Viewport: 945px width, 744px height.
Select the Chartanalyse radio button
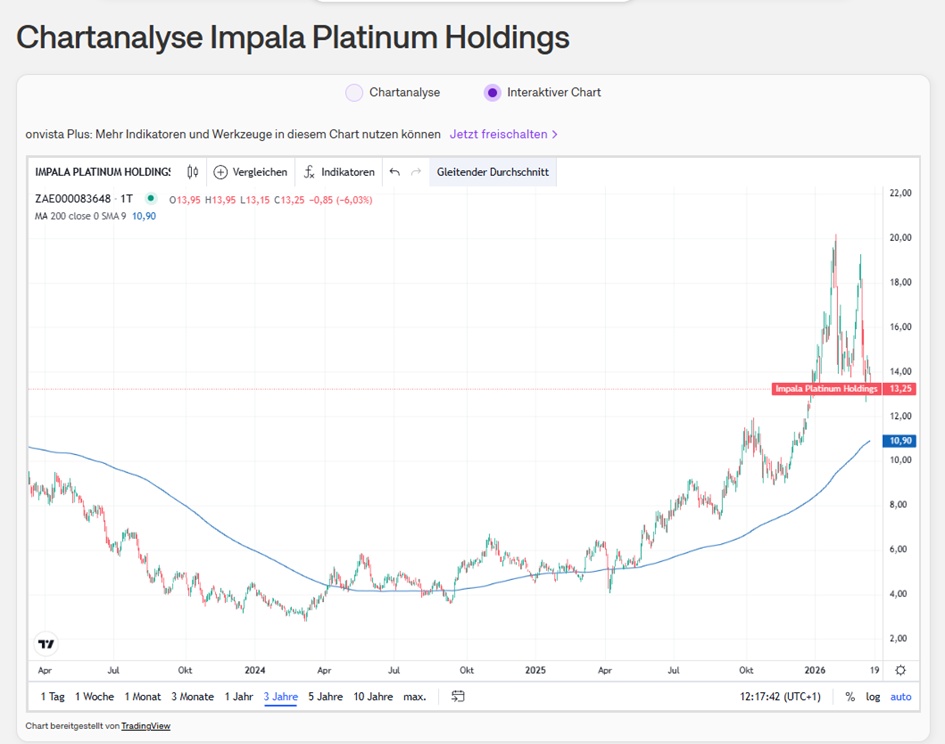(354, 93)
